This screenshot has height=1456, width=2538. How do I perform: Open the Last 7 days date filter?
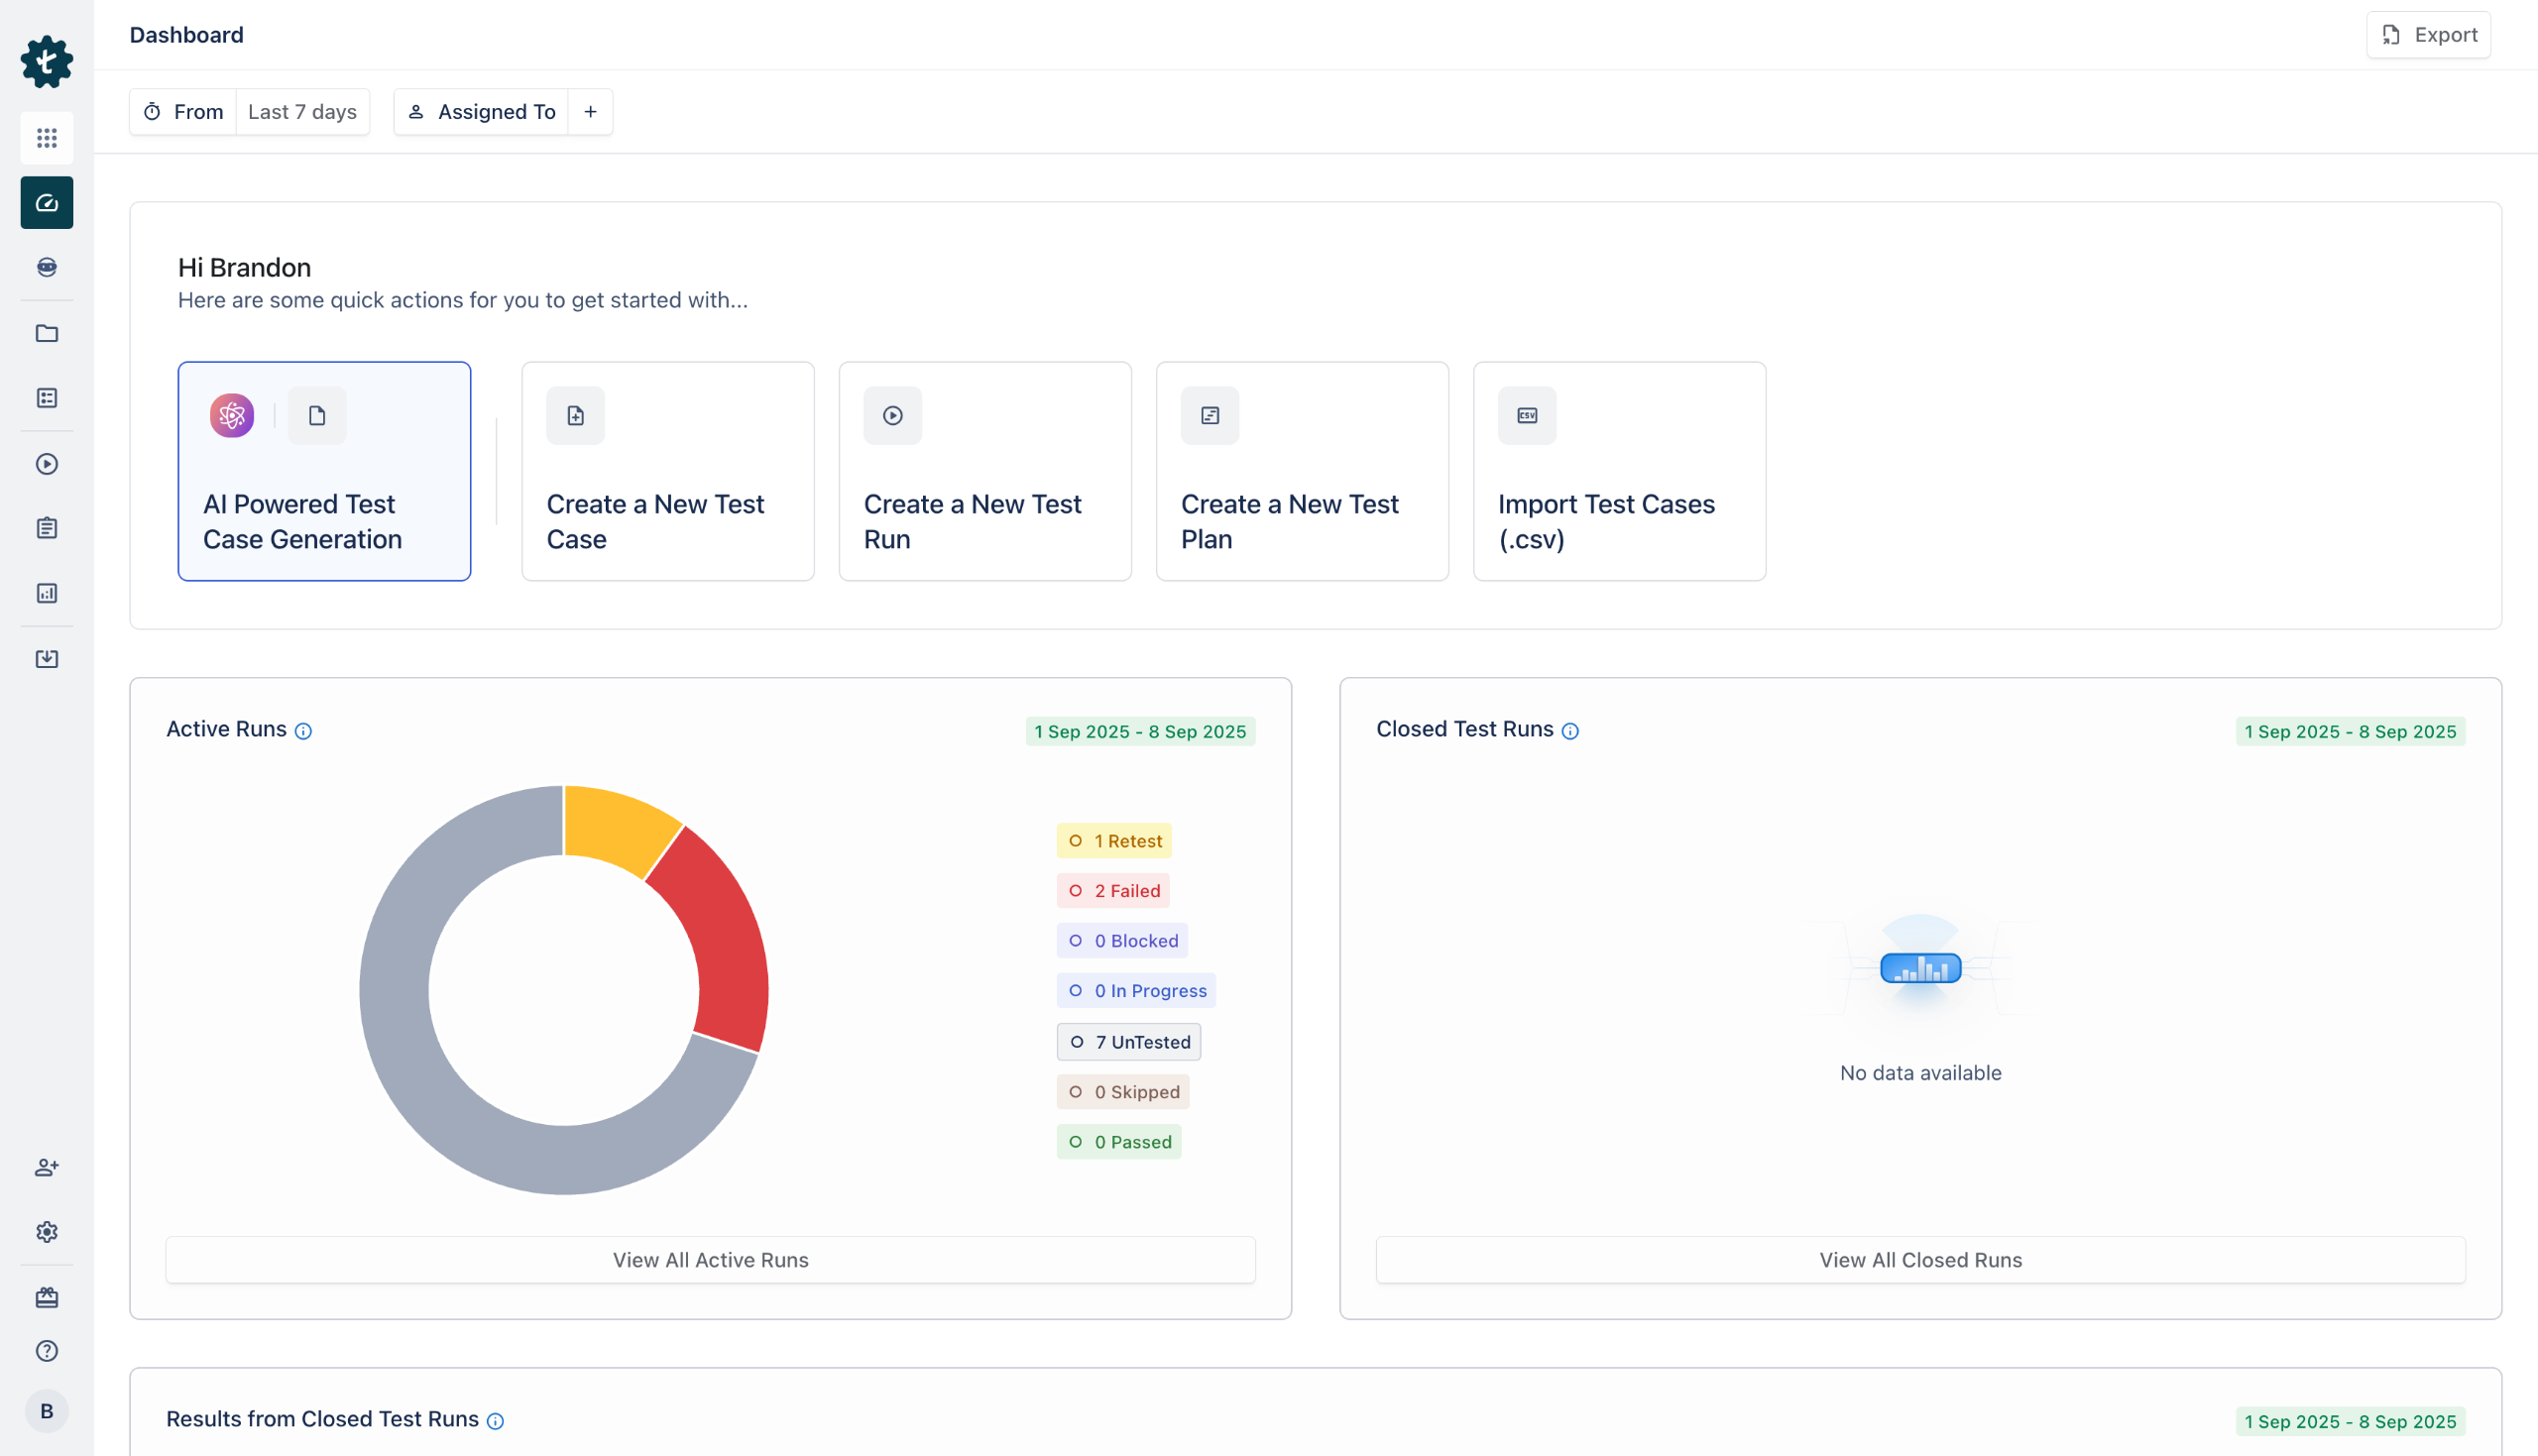(x=302, y=112)
